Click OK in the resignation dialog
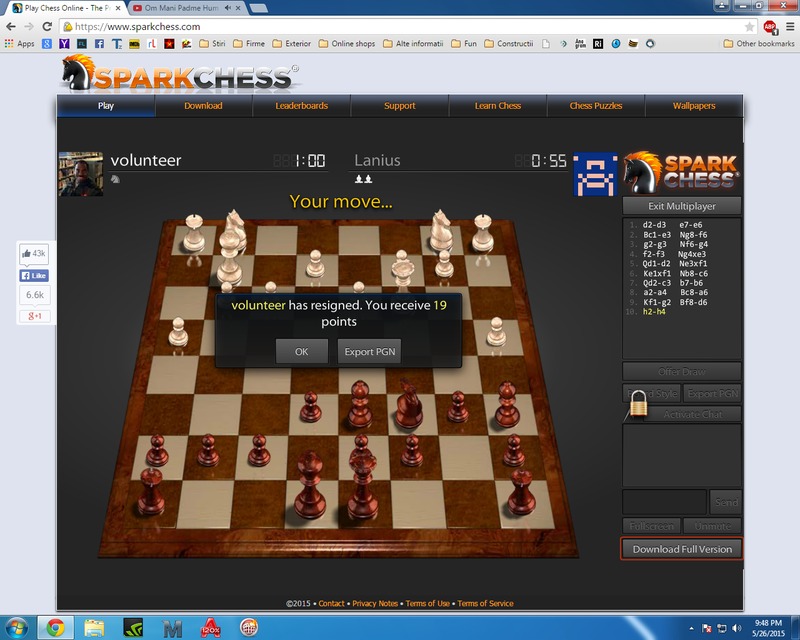 [302, 351]
